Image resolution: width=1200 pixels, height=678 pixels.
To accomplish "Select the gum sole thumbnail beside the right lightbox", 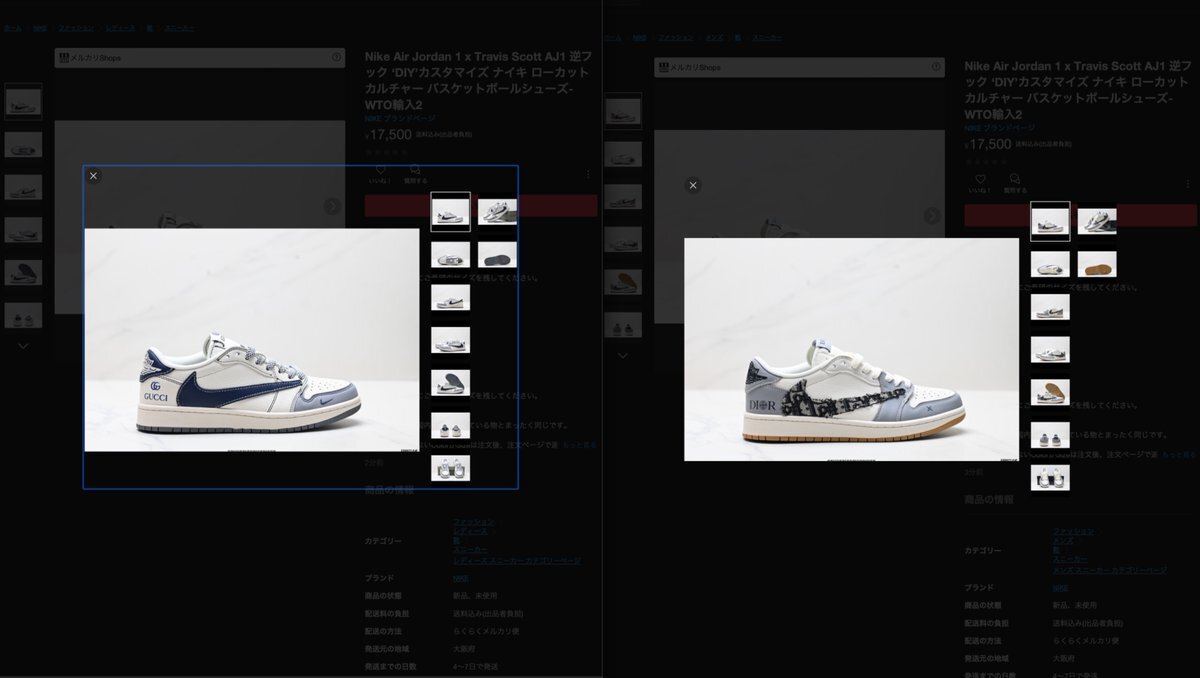I will (1097, 264).
